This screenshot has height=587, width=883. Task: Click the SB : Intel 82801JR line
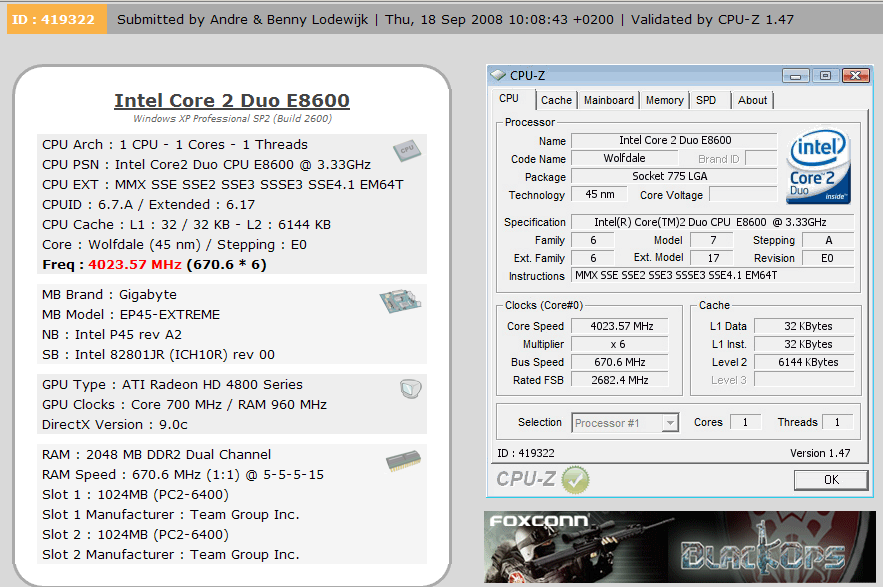pos(158,354)
